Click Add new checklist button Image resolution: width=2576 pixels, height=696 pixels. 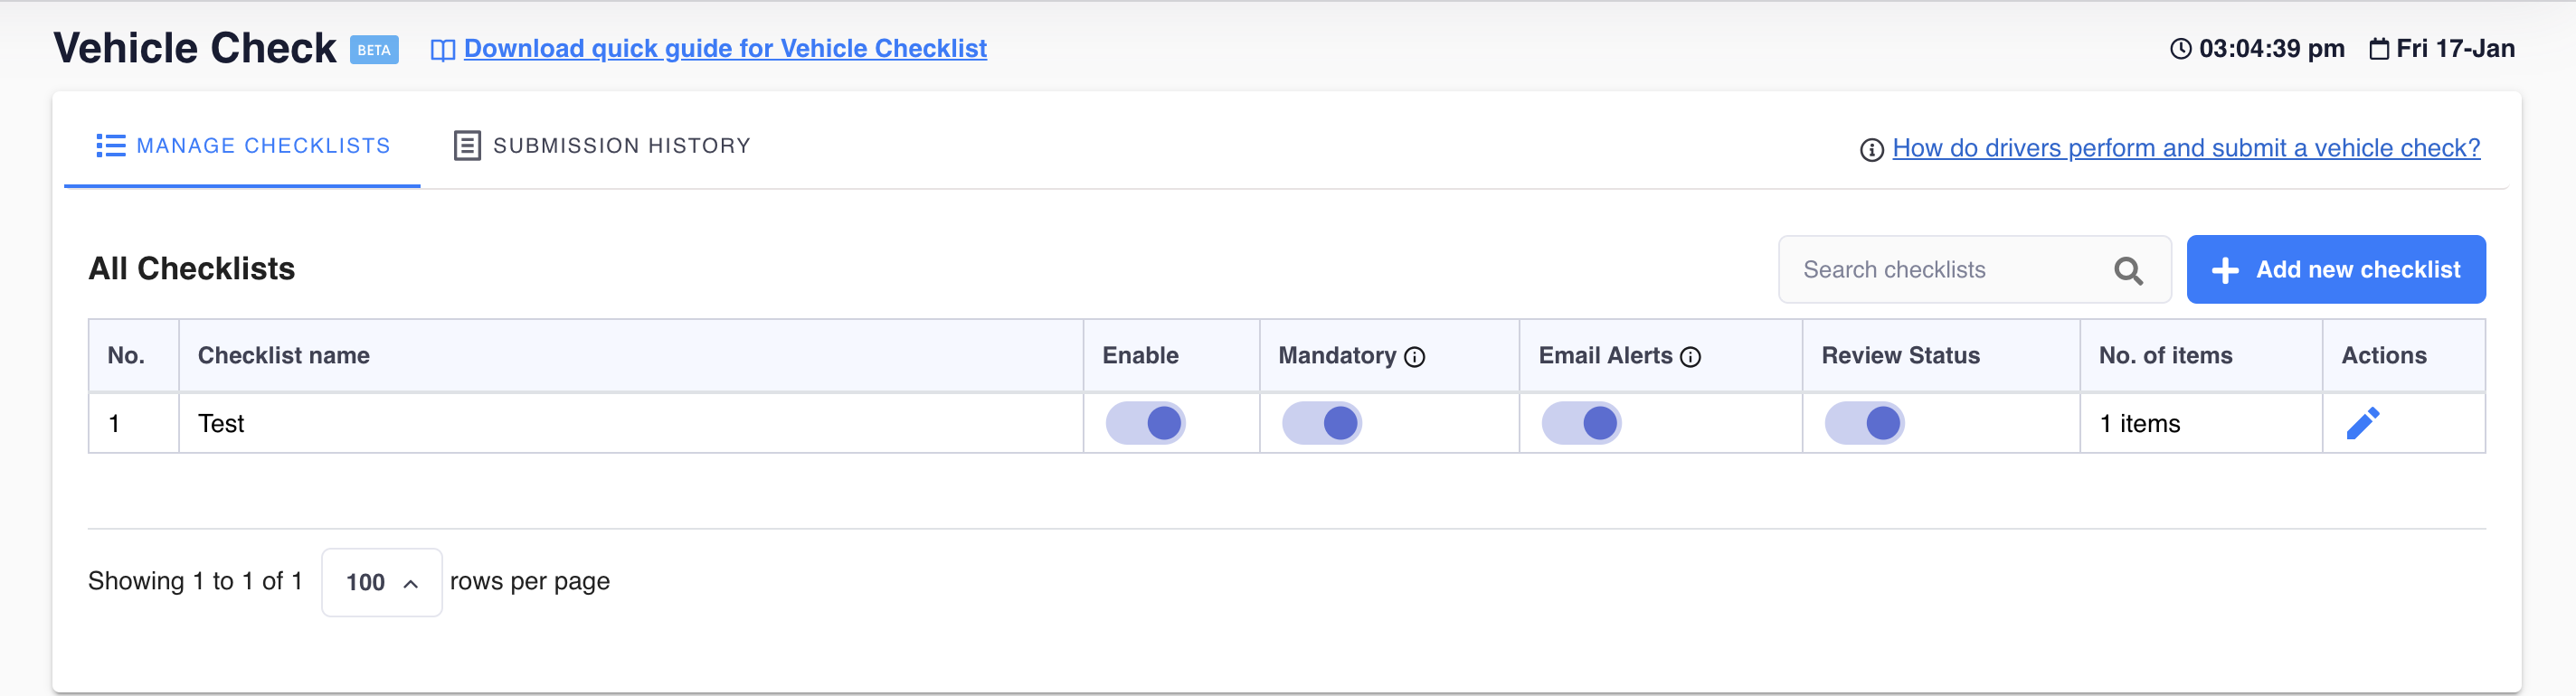point(2335,270)
